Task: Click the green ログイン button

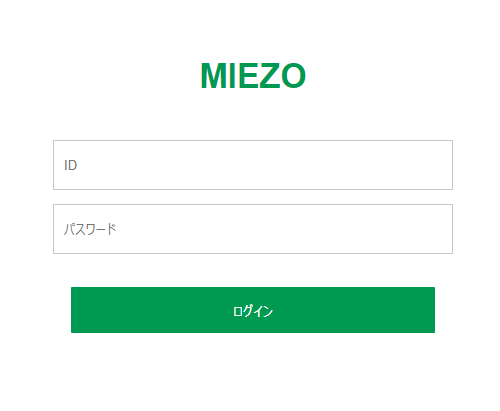Action: [253, 310]
